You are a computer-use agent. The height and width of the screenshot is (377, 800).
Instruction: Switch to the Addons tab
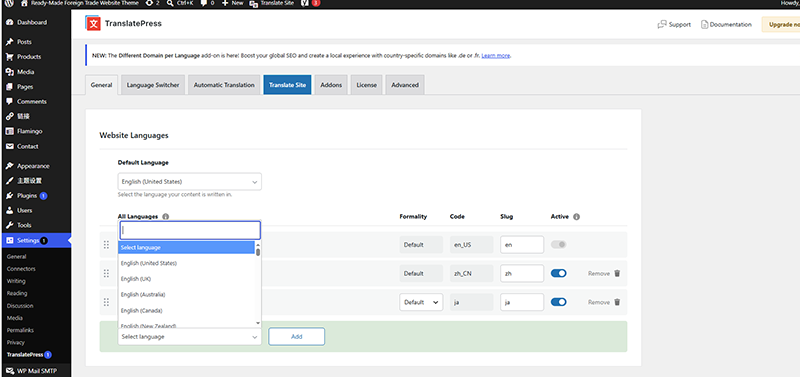[331, 85]
